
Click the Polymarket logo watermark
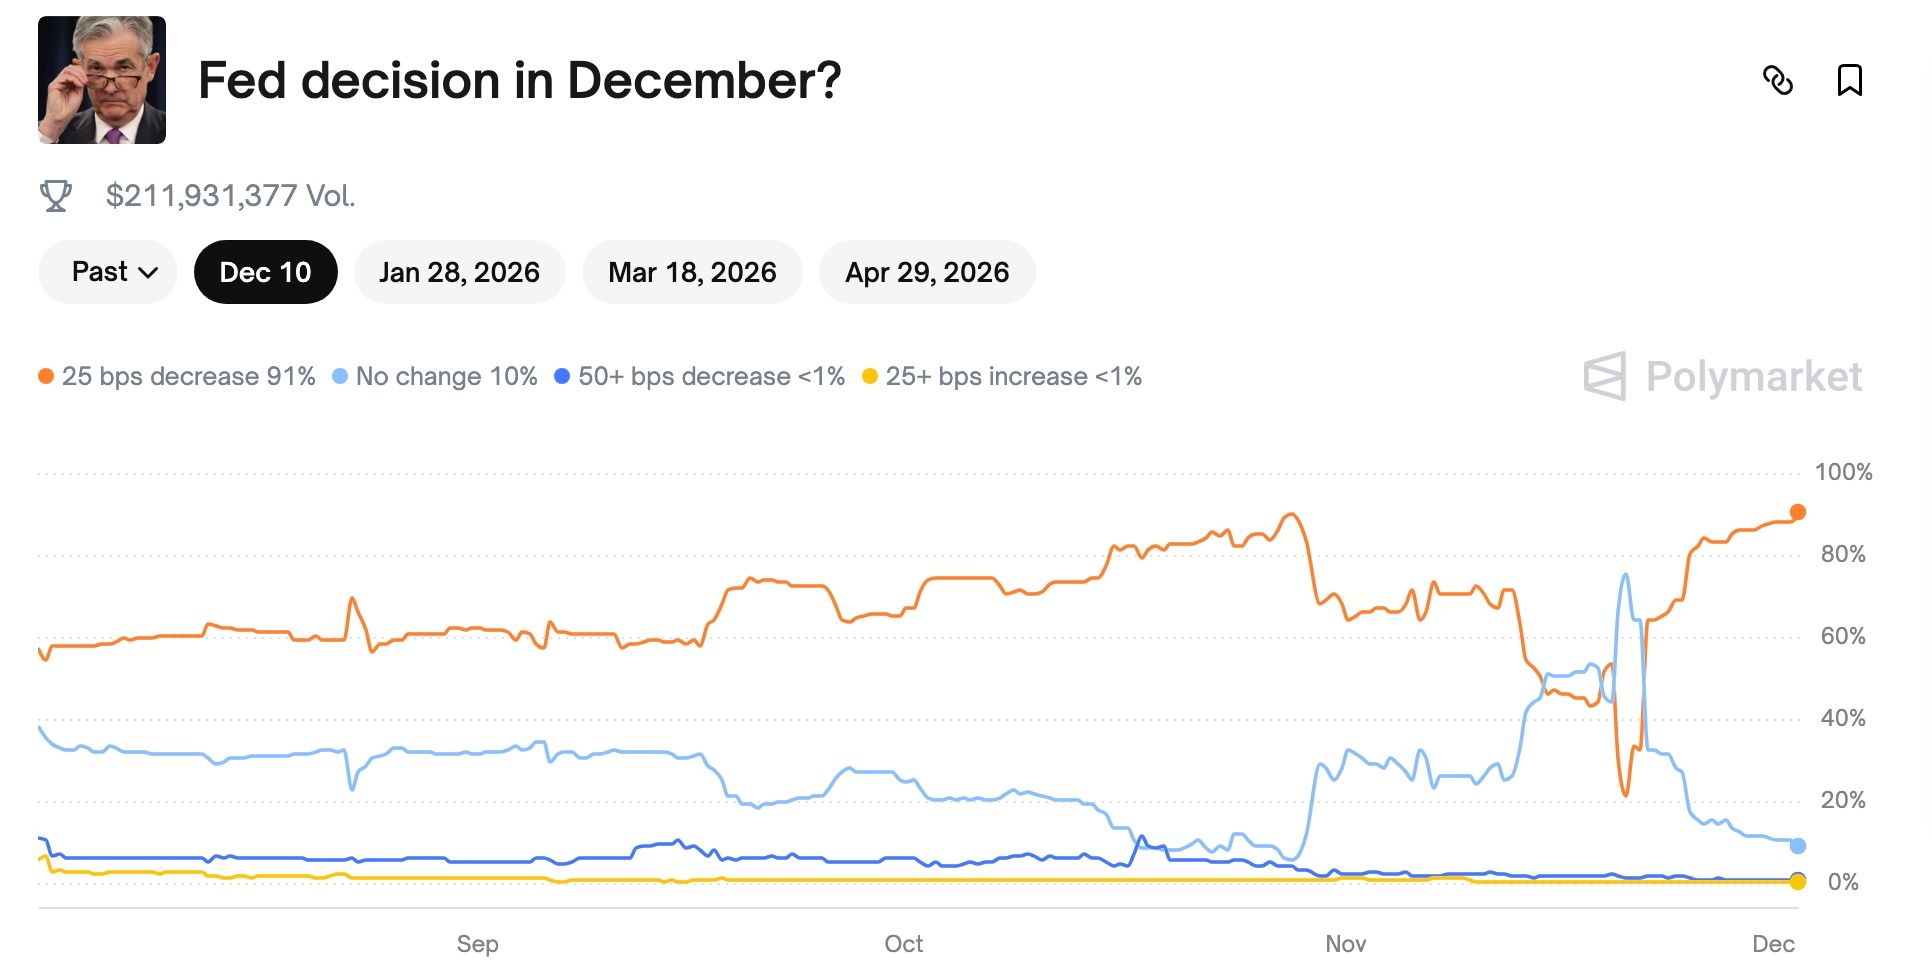(1722, 377)
